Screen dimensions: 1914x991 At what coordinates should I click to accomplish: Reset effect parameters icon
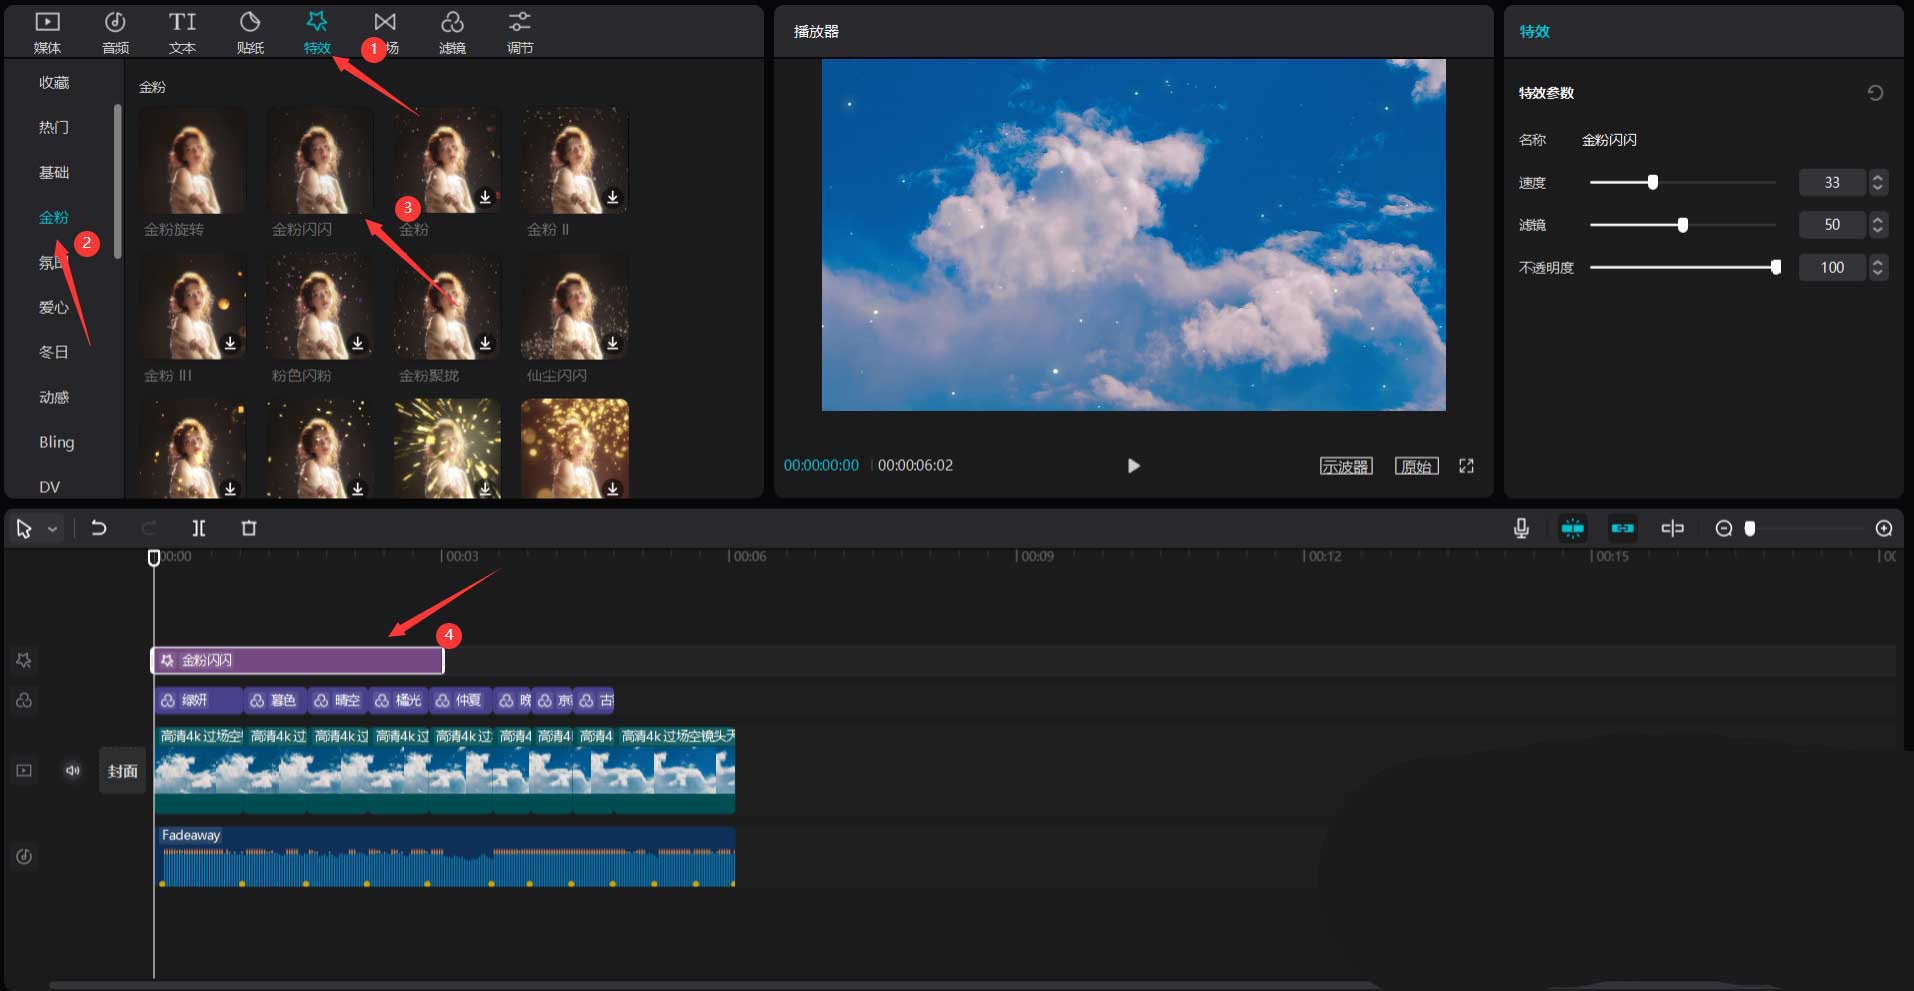click(x=1875, y=93)
